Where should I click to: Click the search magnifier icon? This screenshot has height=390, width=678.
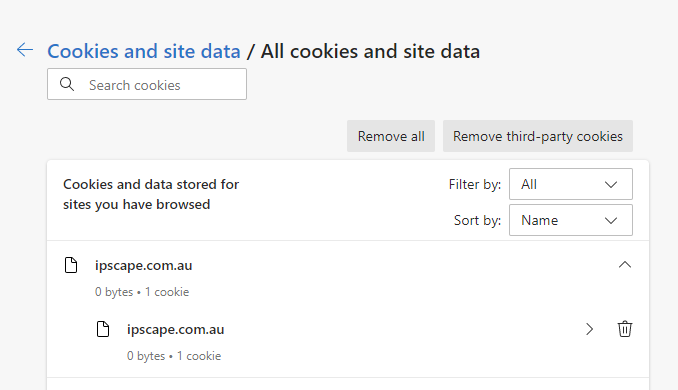point(67,84)
